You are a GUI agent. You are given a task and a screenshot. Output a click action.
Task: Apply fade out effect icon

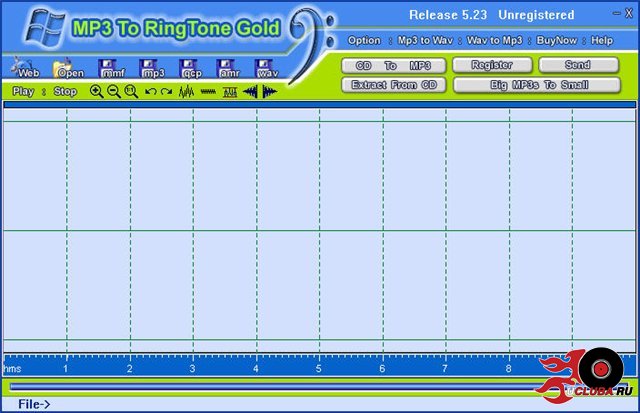coord(269,92)
